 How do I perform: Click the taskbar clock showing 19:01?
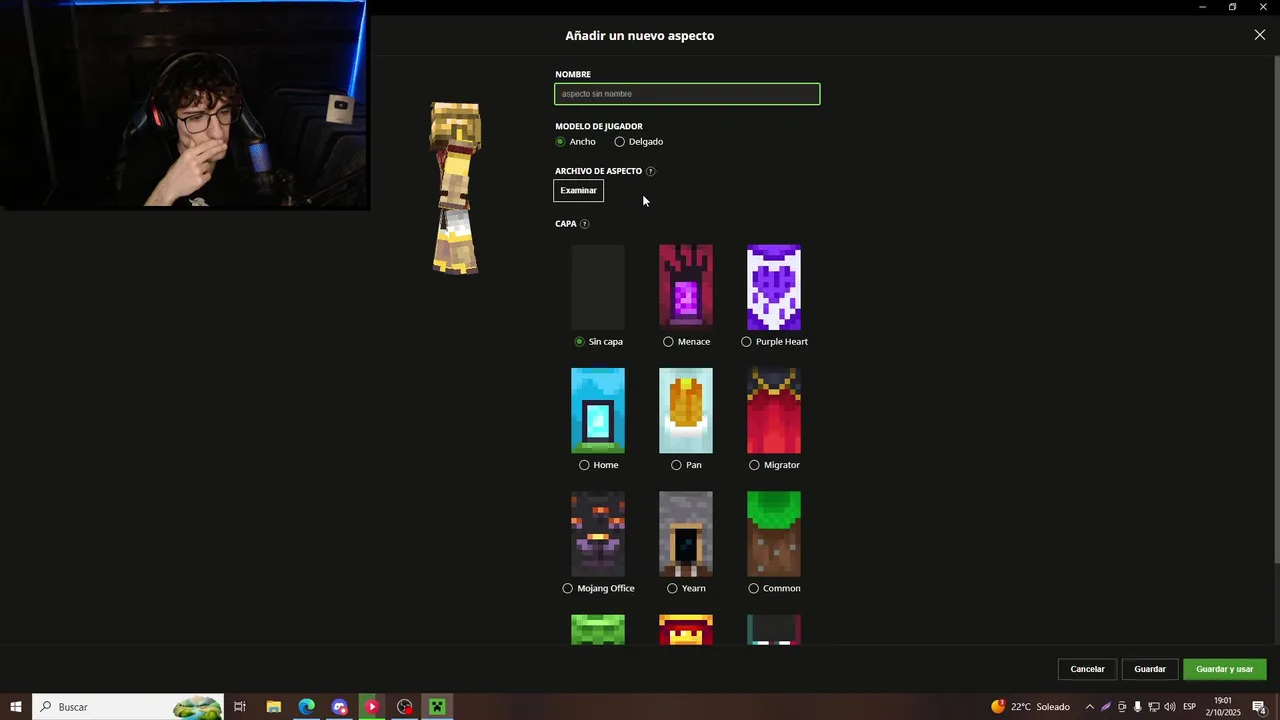click(x=1223, y=707)
